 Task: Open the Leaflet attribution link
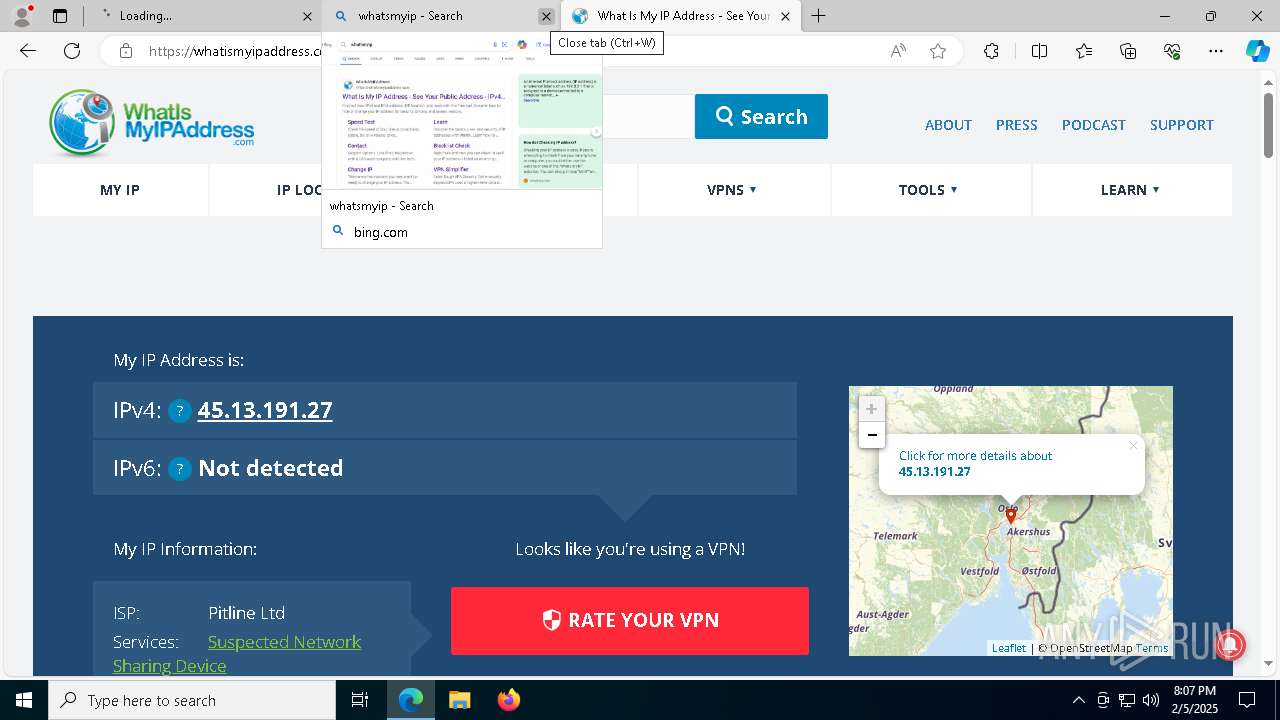(1009, 648)
